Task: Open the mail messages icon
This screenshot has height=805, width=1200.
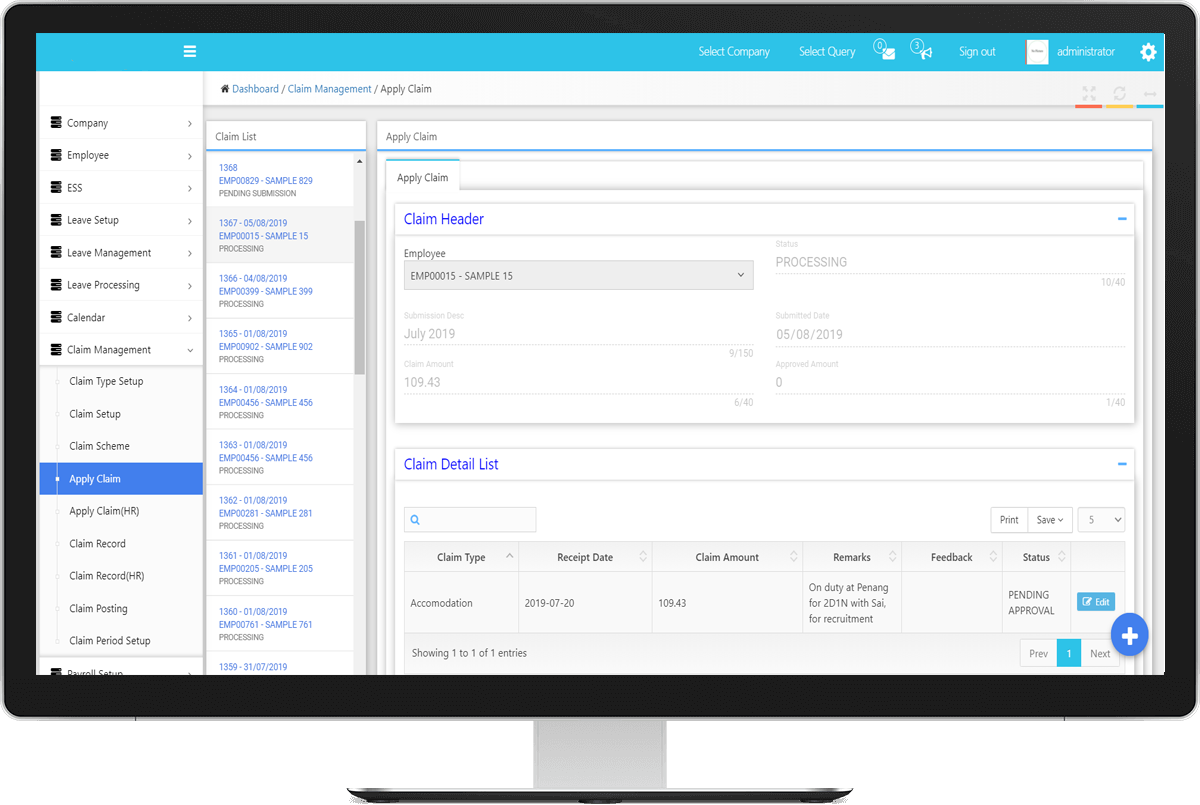Action: pos(887,53)
